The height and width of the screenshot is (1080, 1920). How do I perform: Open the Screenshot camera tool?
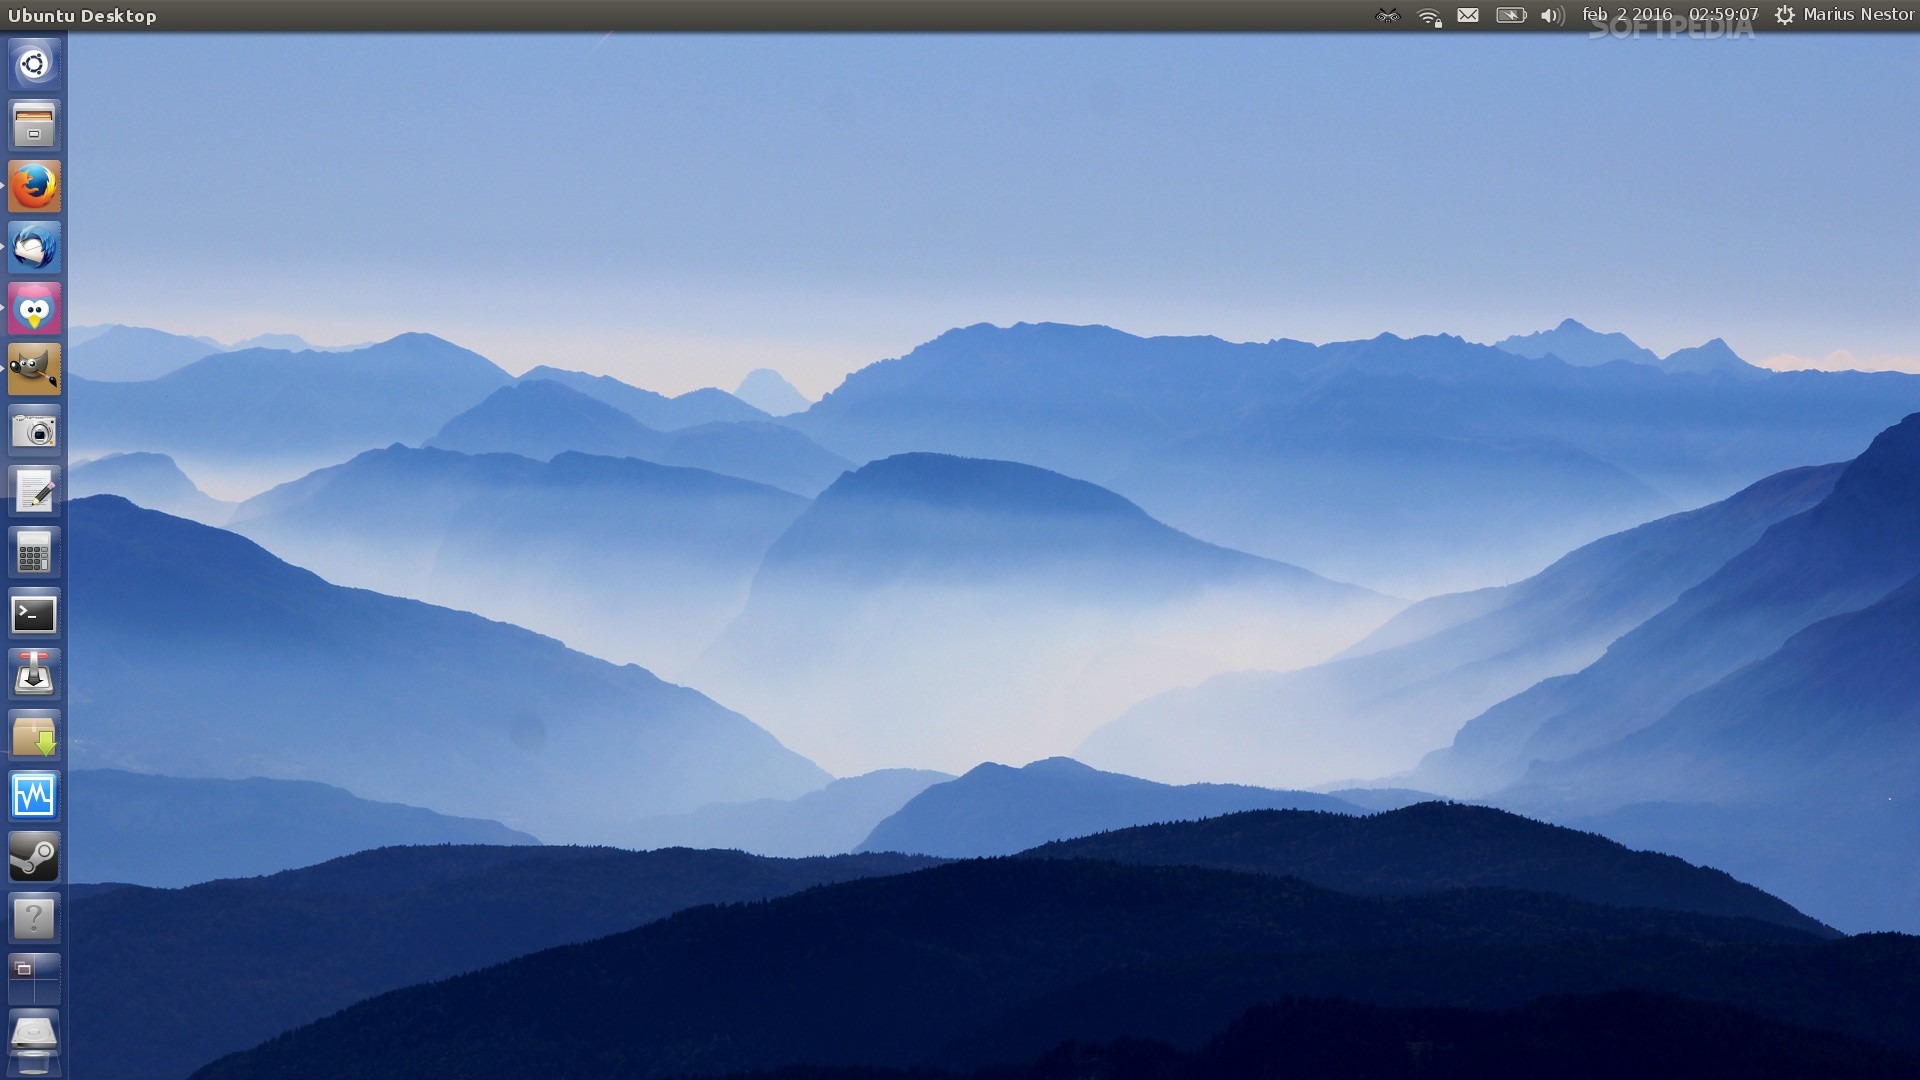pos(34,431)
